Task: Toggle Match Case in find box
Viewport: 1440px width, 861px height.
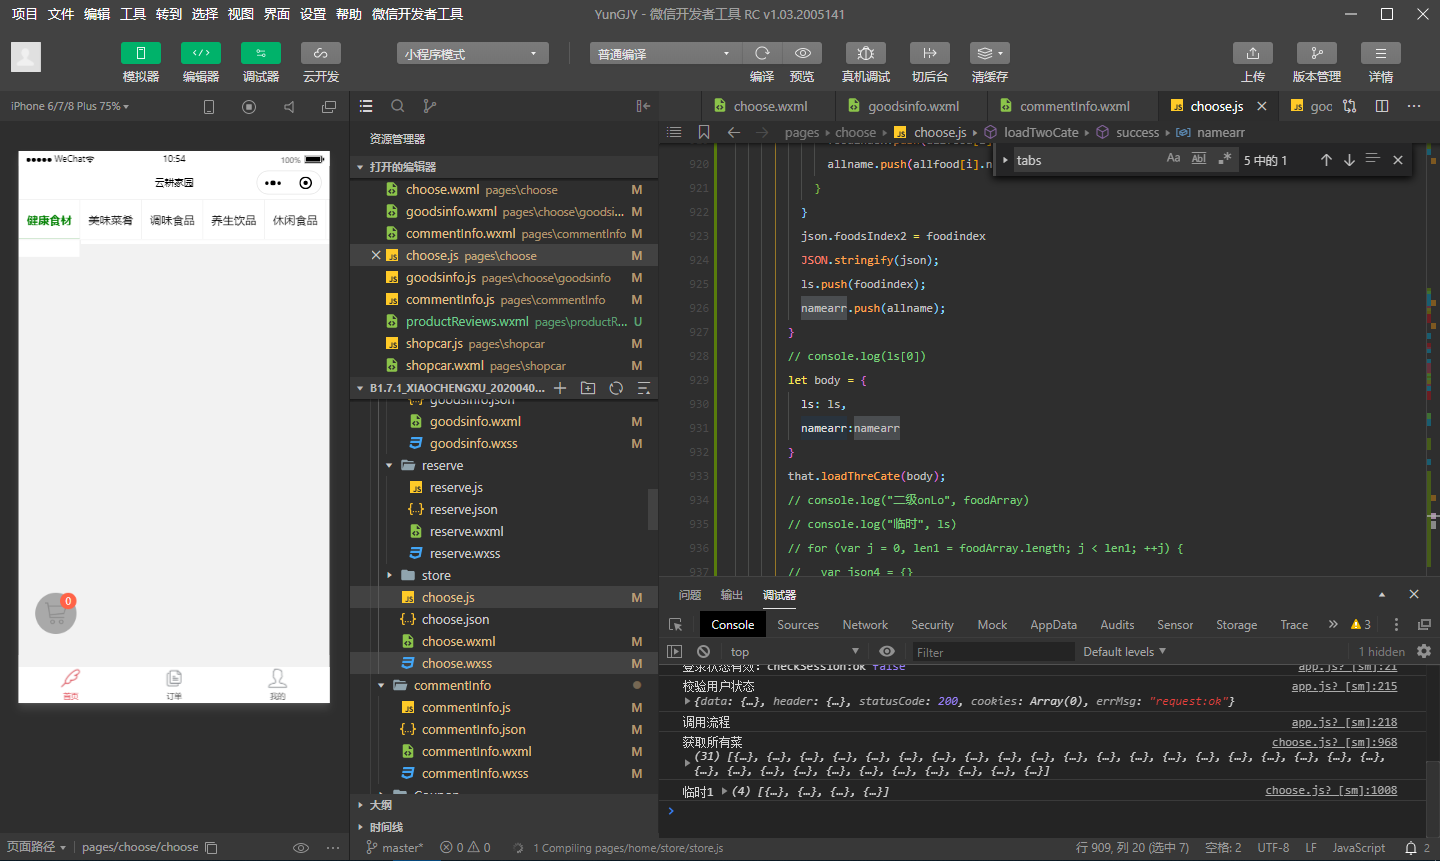Action: 1173,159
